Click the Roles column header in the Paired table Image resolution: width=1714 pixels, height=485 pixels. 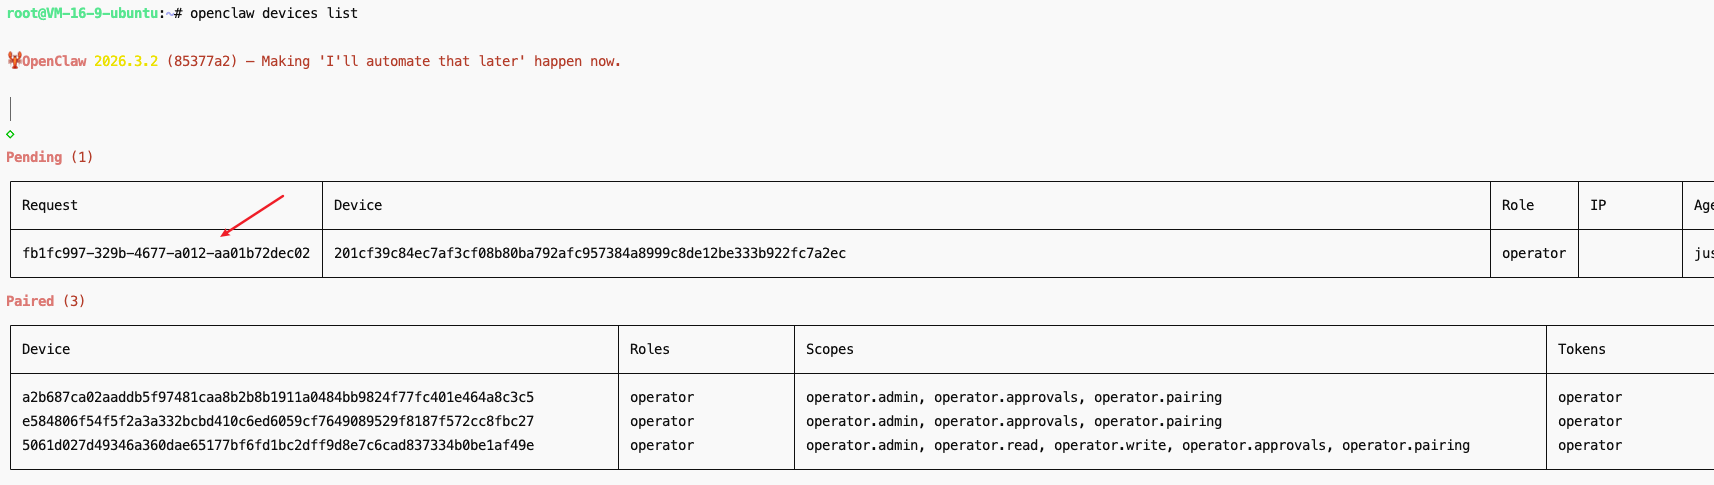pyautogui.click(x=649, y=349)
